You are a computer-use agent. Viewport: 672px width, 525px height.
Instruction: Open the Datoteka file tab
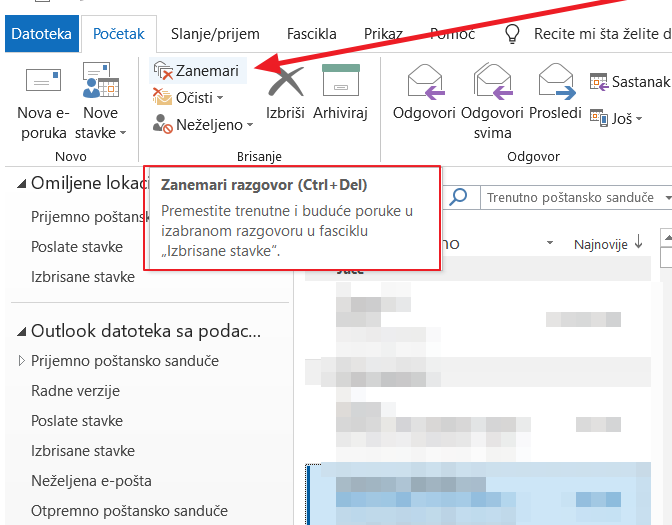pyautogui.click(x=42, y=34)
